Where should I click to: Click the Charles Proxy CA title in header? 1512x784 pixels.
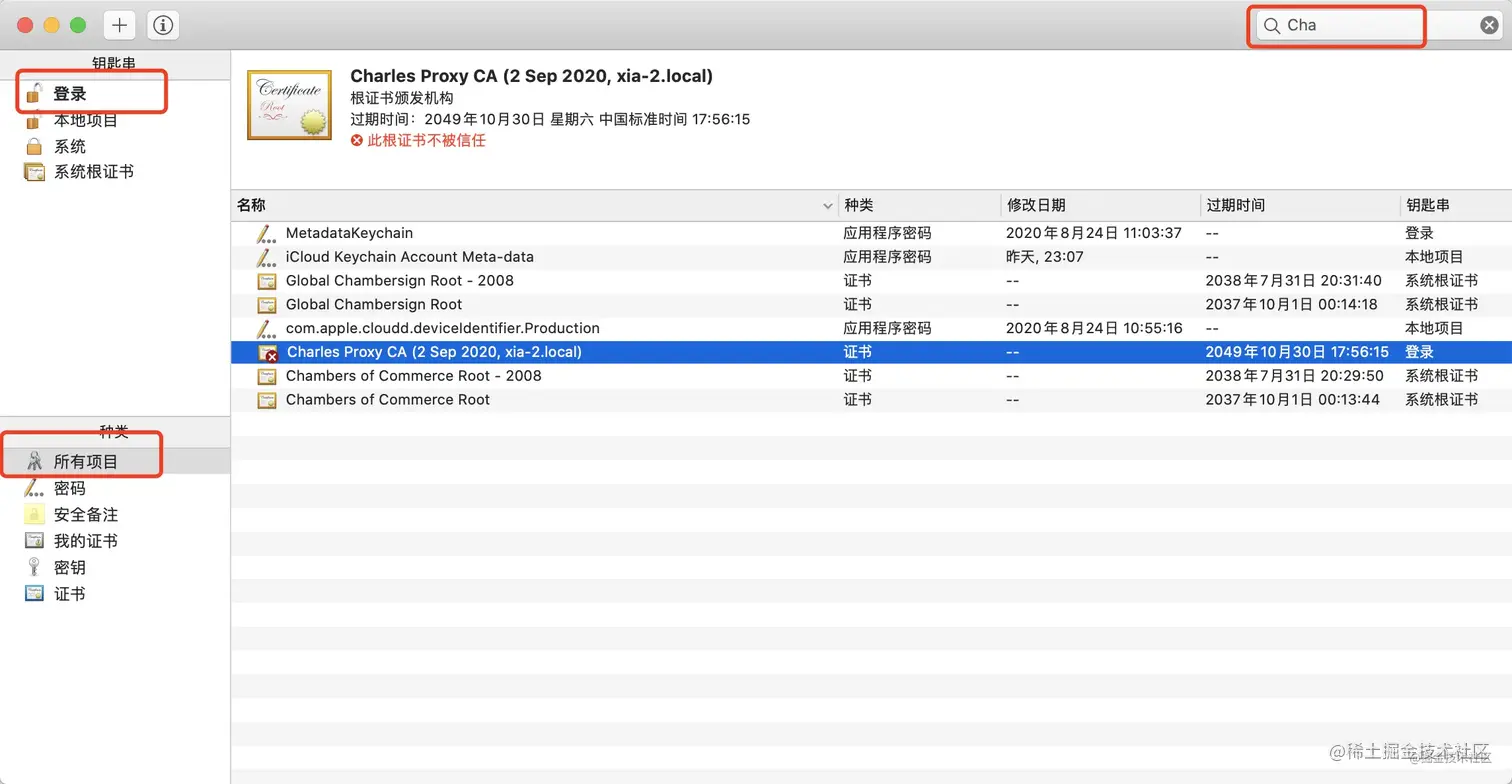[532, 76]
